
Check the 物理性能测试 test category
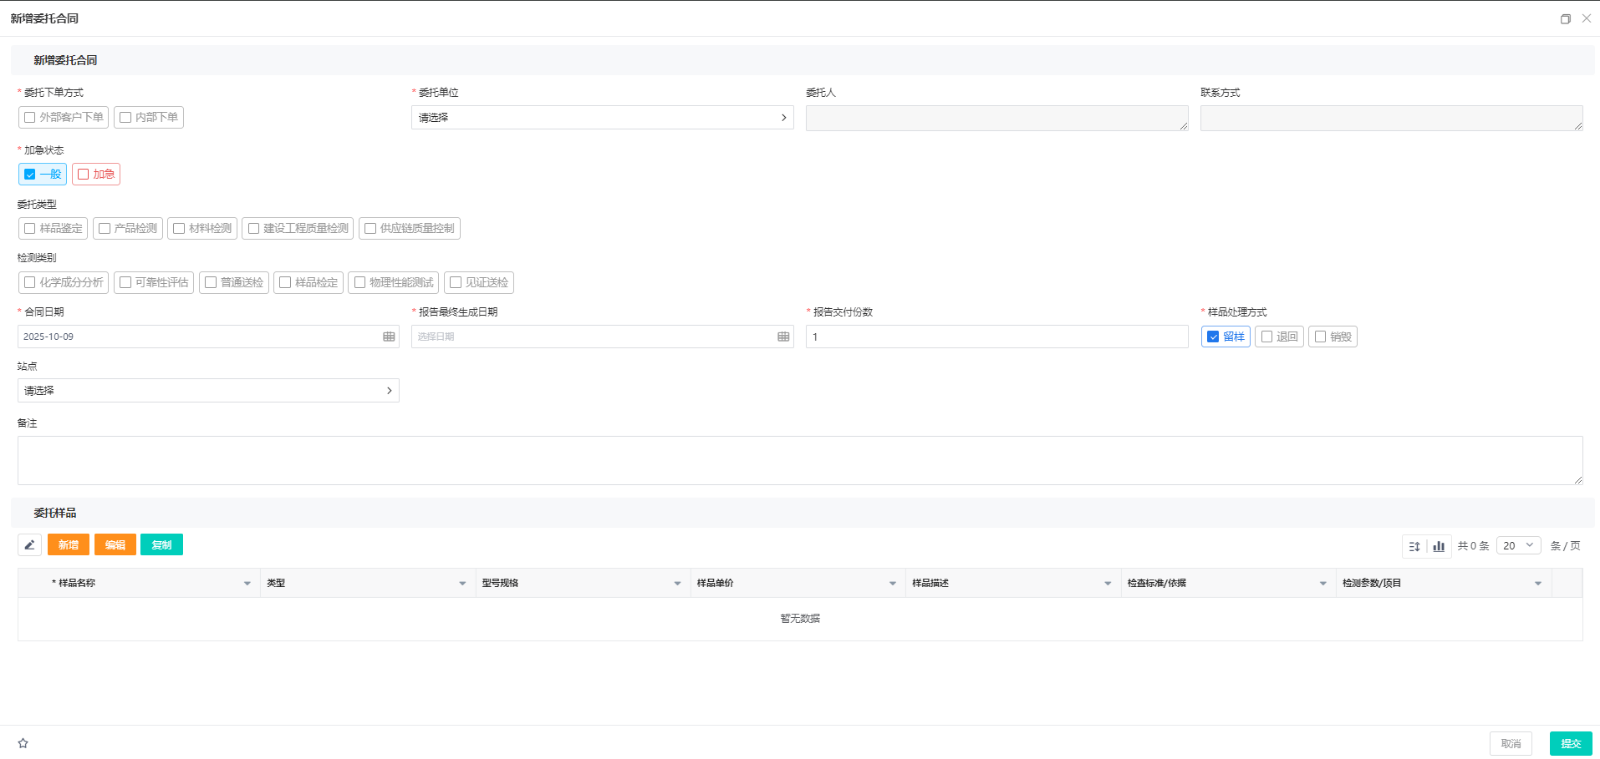[x=394, y=282]
